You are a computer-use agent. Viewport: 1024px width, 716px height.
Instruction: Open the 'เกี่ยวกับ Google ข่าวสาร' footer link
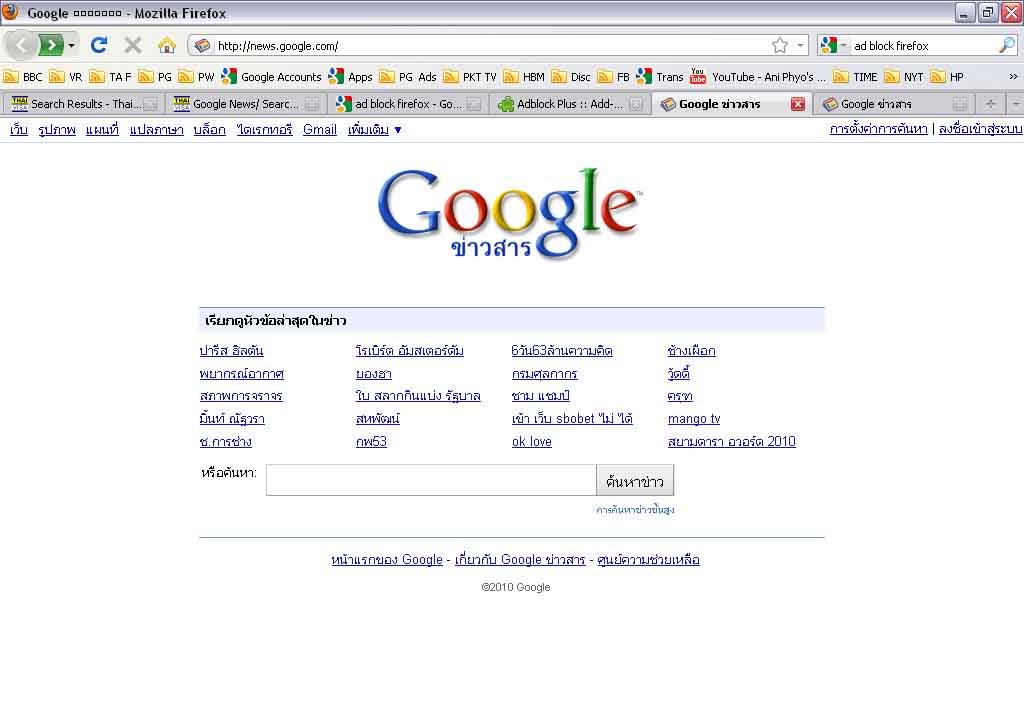(520, 560)
